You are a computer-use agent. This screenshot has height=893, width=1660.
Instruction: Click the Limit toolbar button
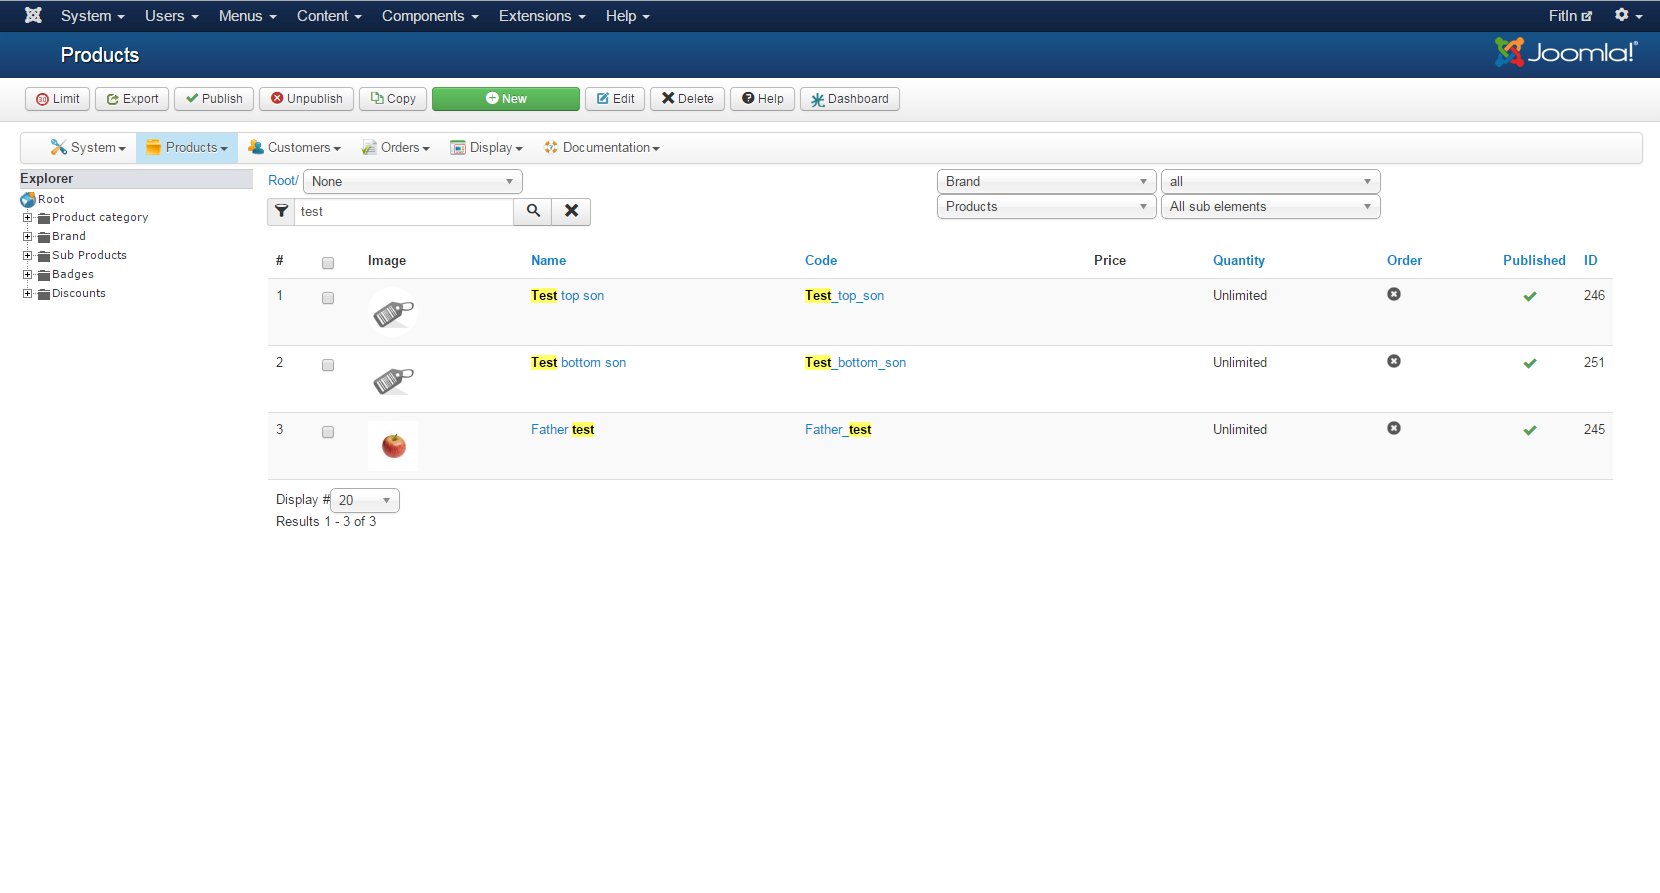58,98
